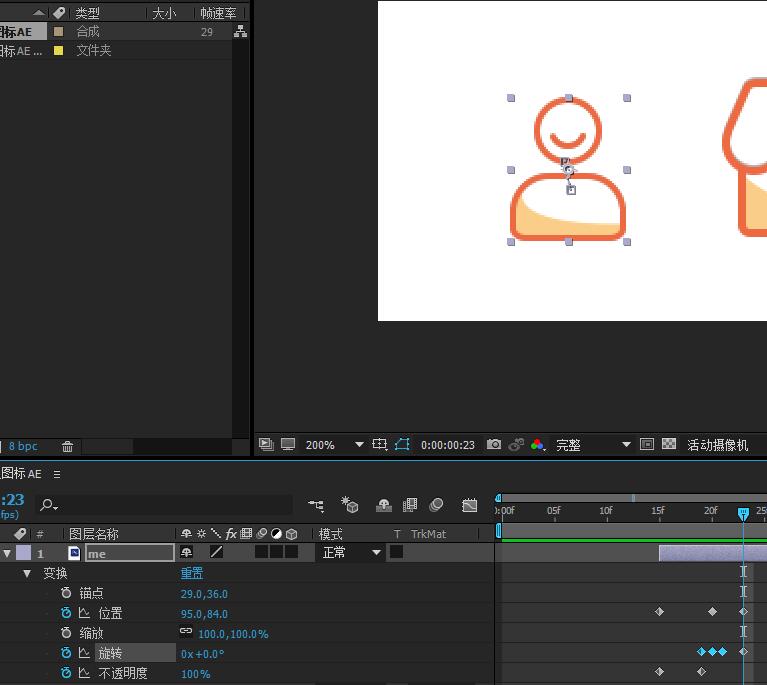Screen dimensions: 767x685
Task: Click the 8 bpc color depth button
Action: 23,446
